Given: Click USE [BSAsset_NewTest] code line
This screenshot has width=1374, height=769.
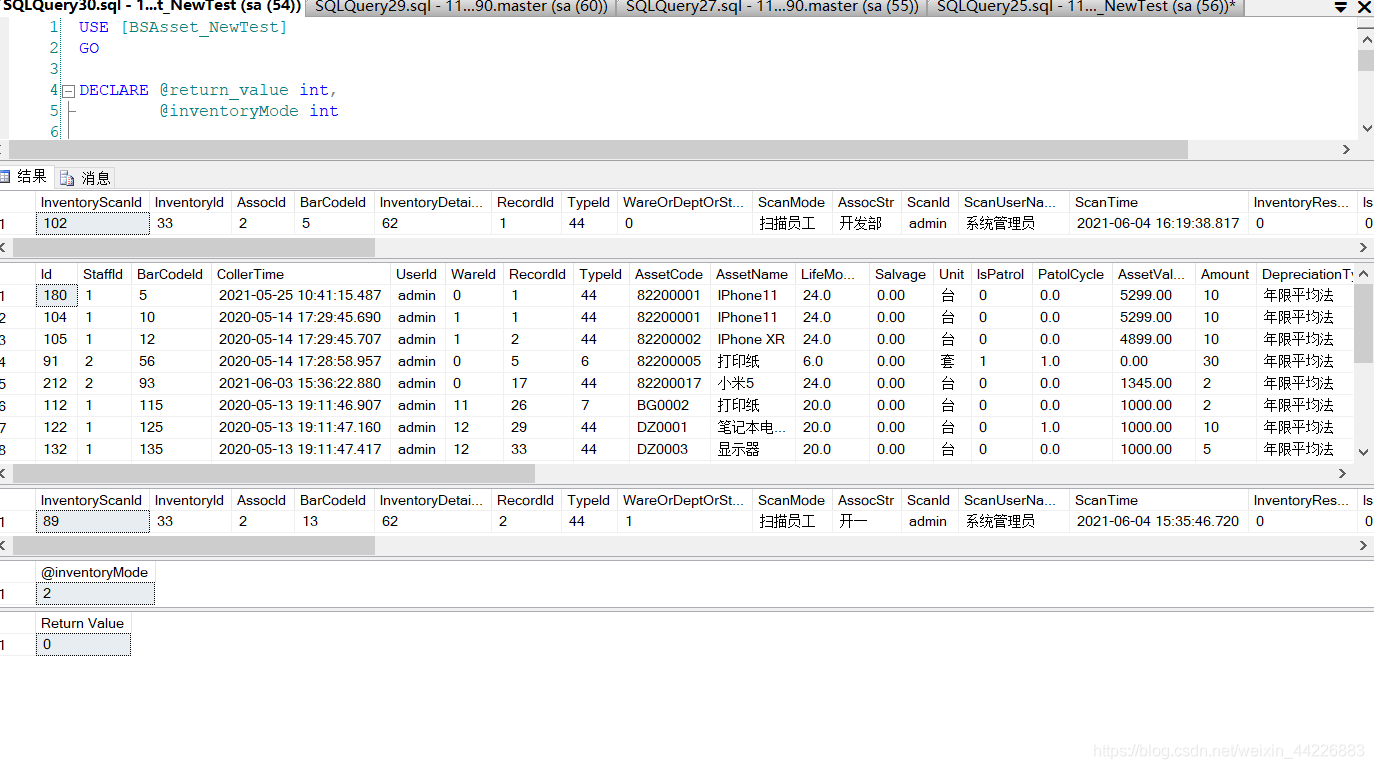Looking at the screenshot, I should (183, 27).
